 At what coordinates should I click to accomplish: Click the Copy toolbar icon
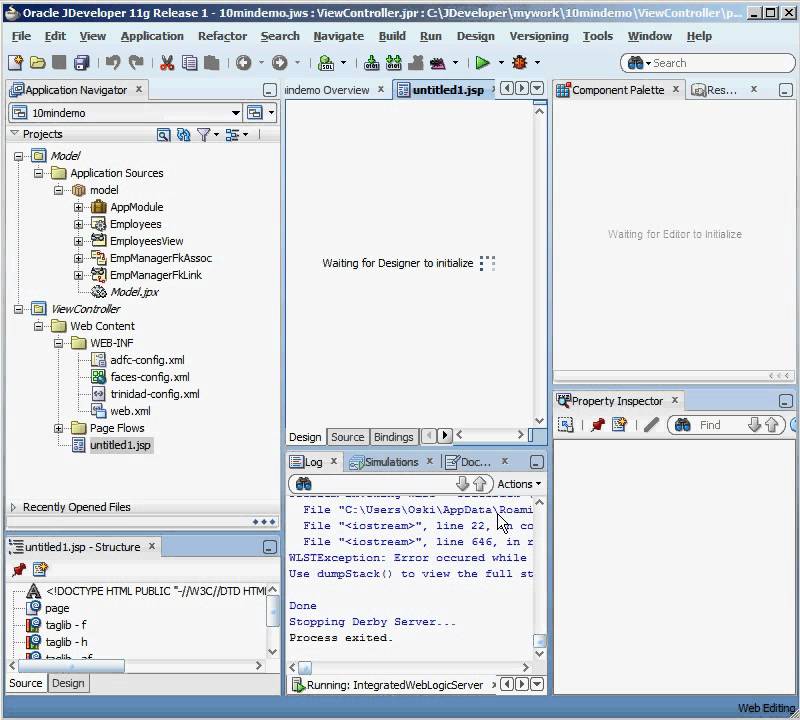[189, 63]
